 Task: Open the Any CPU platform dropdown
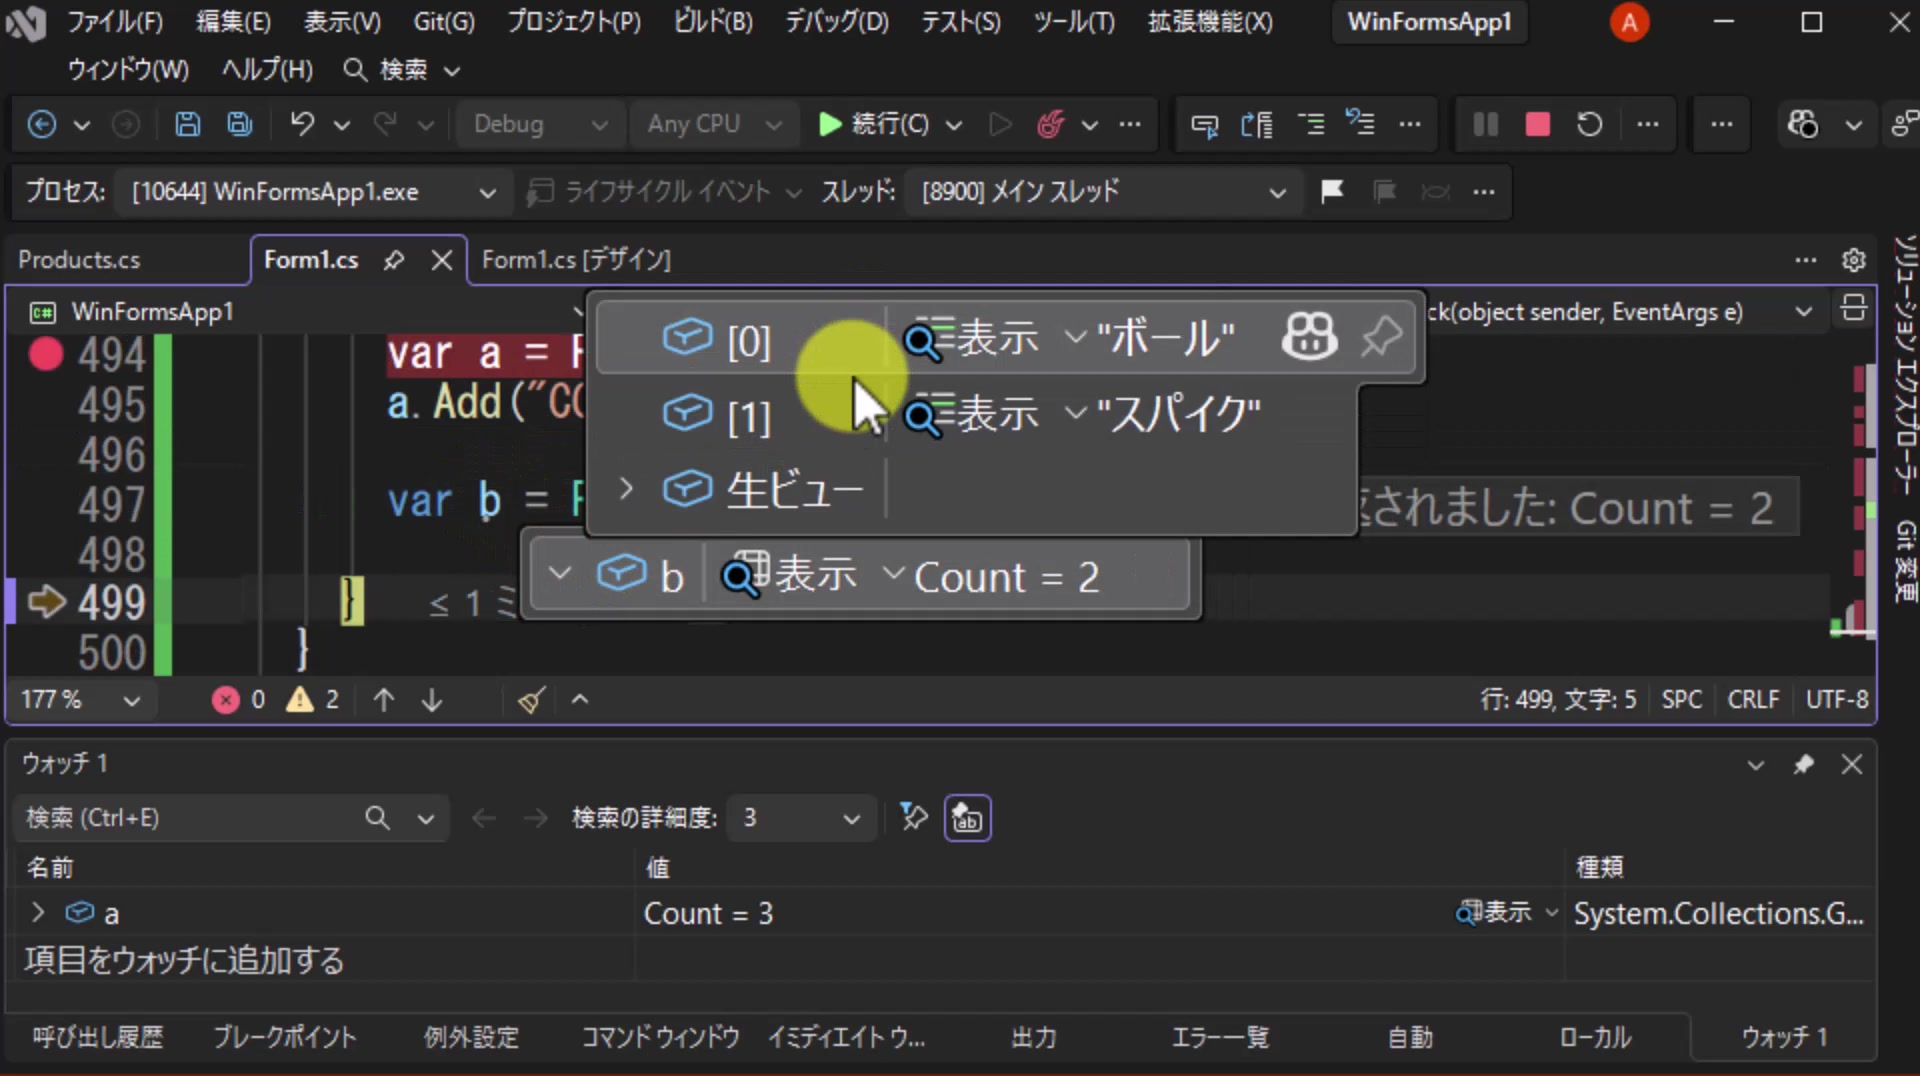(713, 124)
